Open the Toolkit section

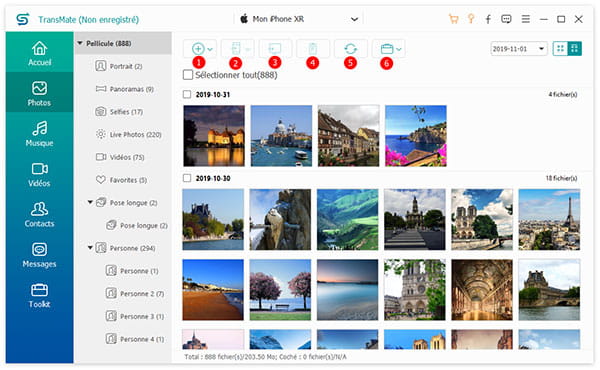click(39, 295)
